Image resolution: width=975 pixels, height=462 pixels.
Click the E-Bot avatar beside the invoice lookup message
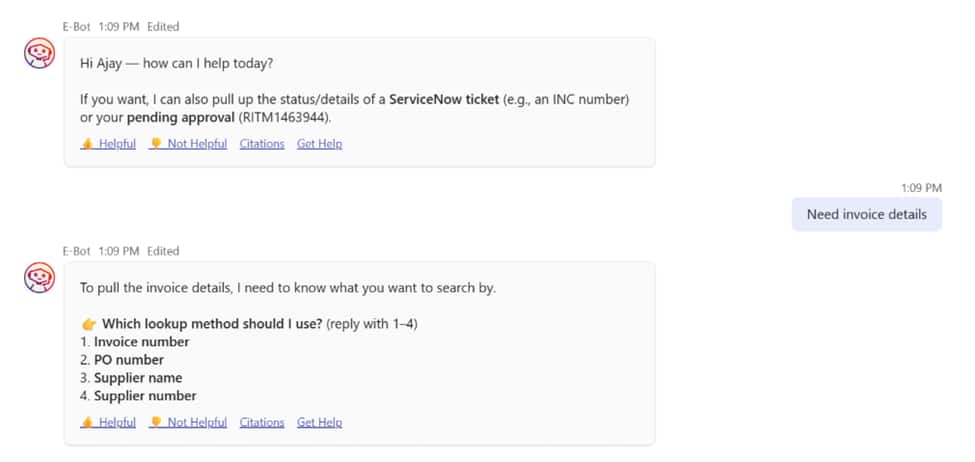click(39, 277)
